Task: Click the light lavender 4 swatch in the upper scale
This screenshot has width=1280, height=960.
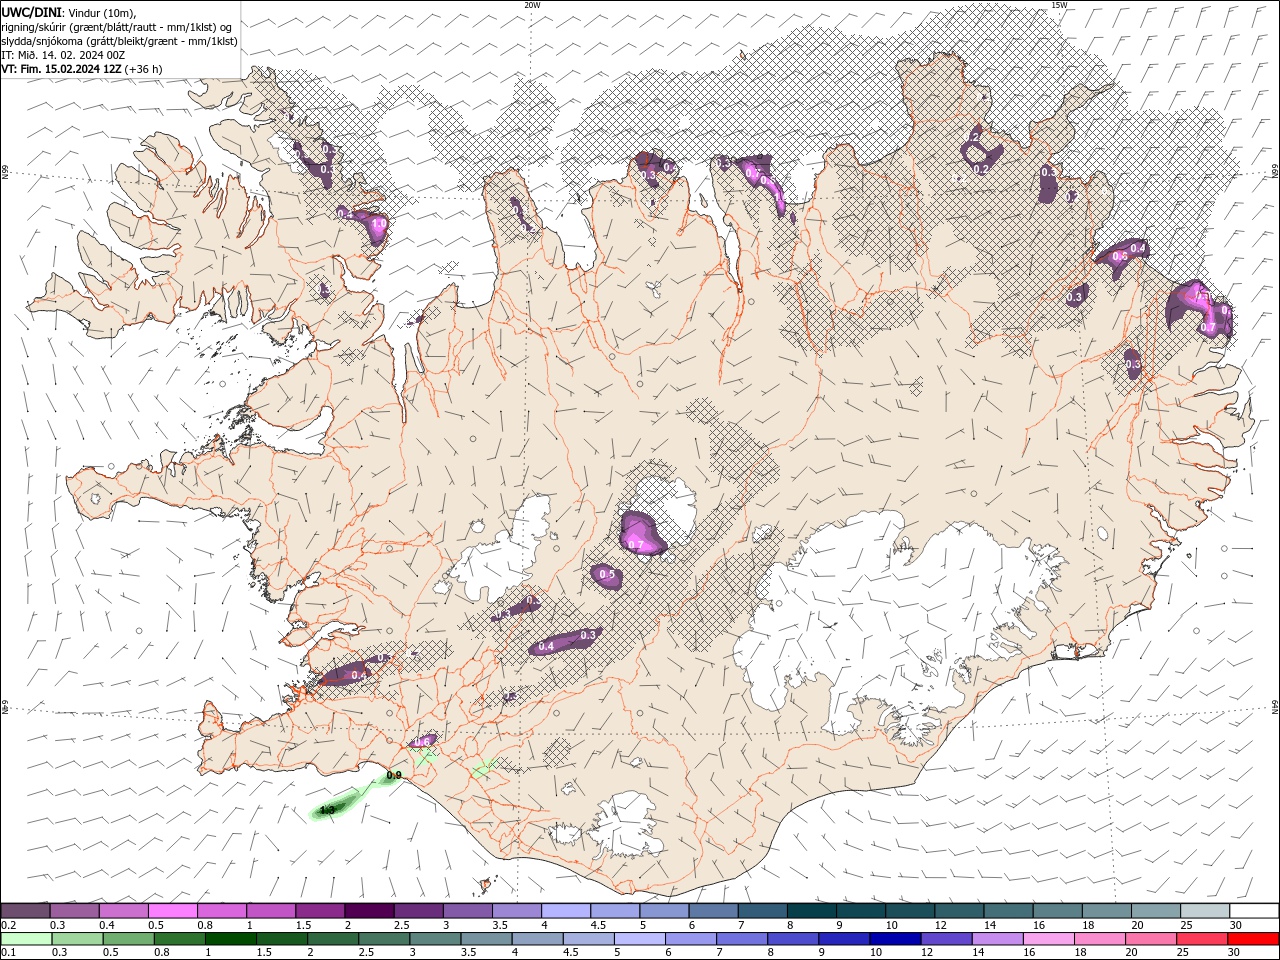Action: tap(565, 910)
